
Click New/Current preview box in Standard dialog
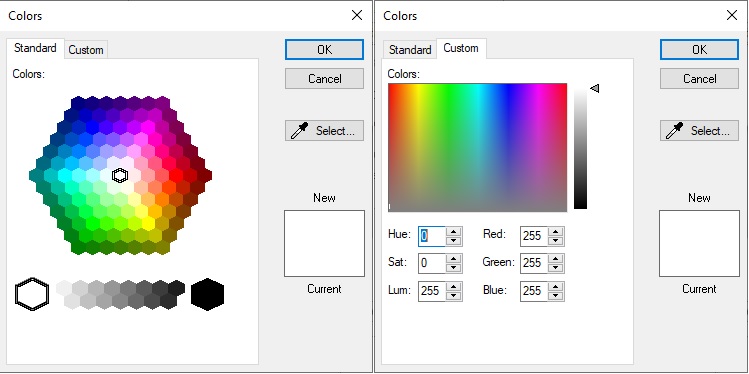(324, 244)
